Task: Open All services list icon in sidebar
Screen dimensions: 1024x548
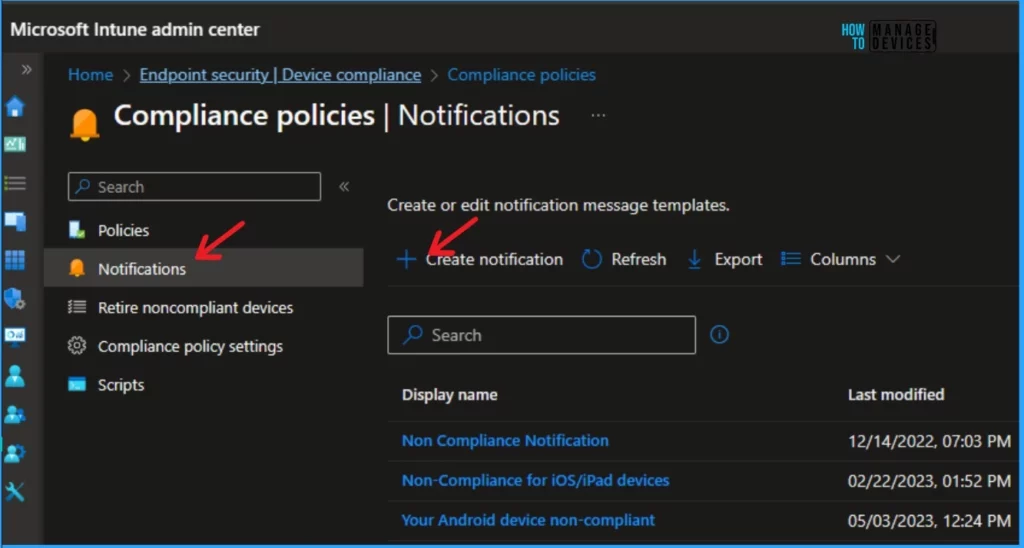Action: [x=15, y=183]
